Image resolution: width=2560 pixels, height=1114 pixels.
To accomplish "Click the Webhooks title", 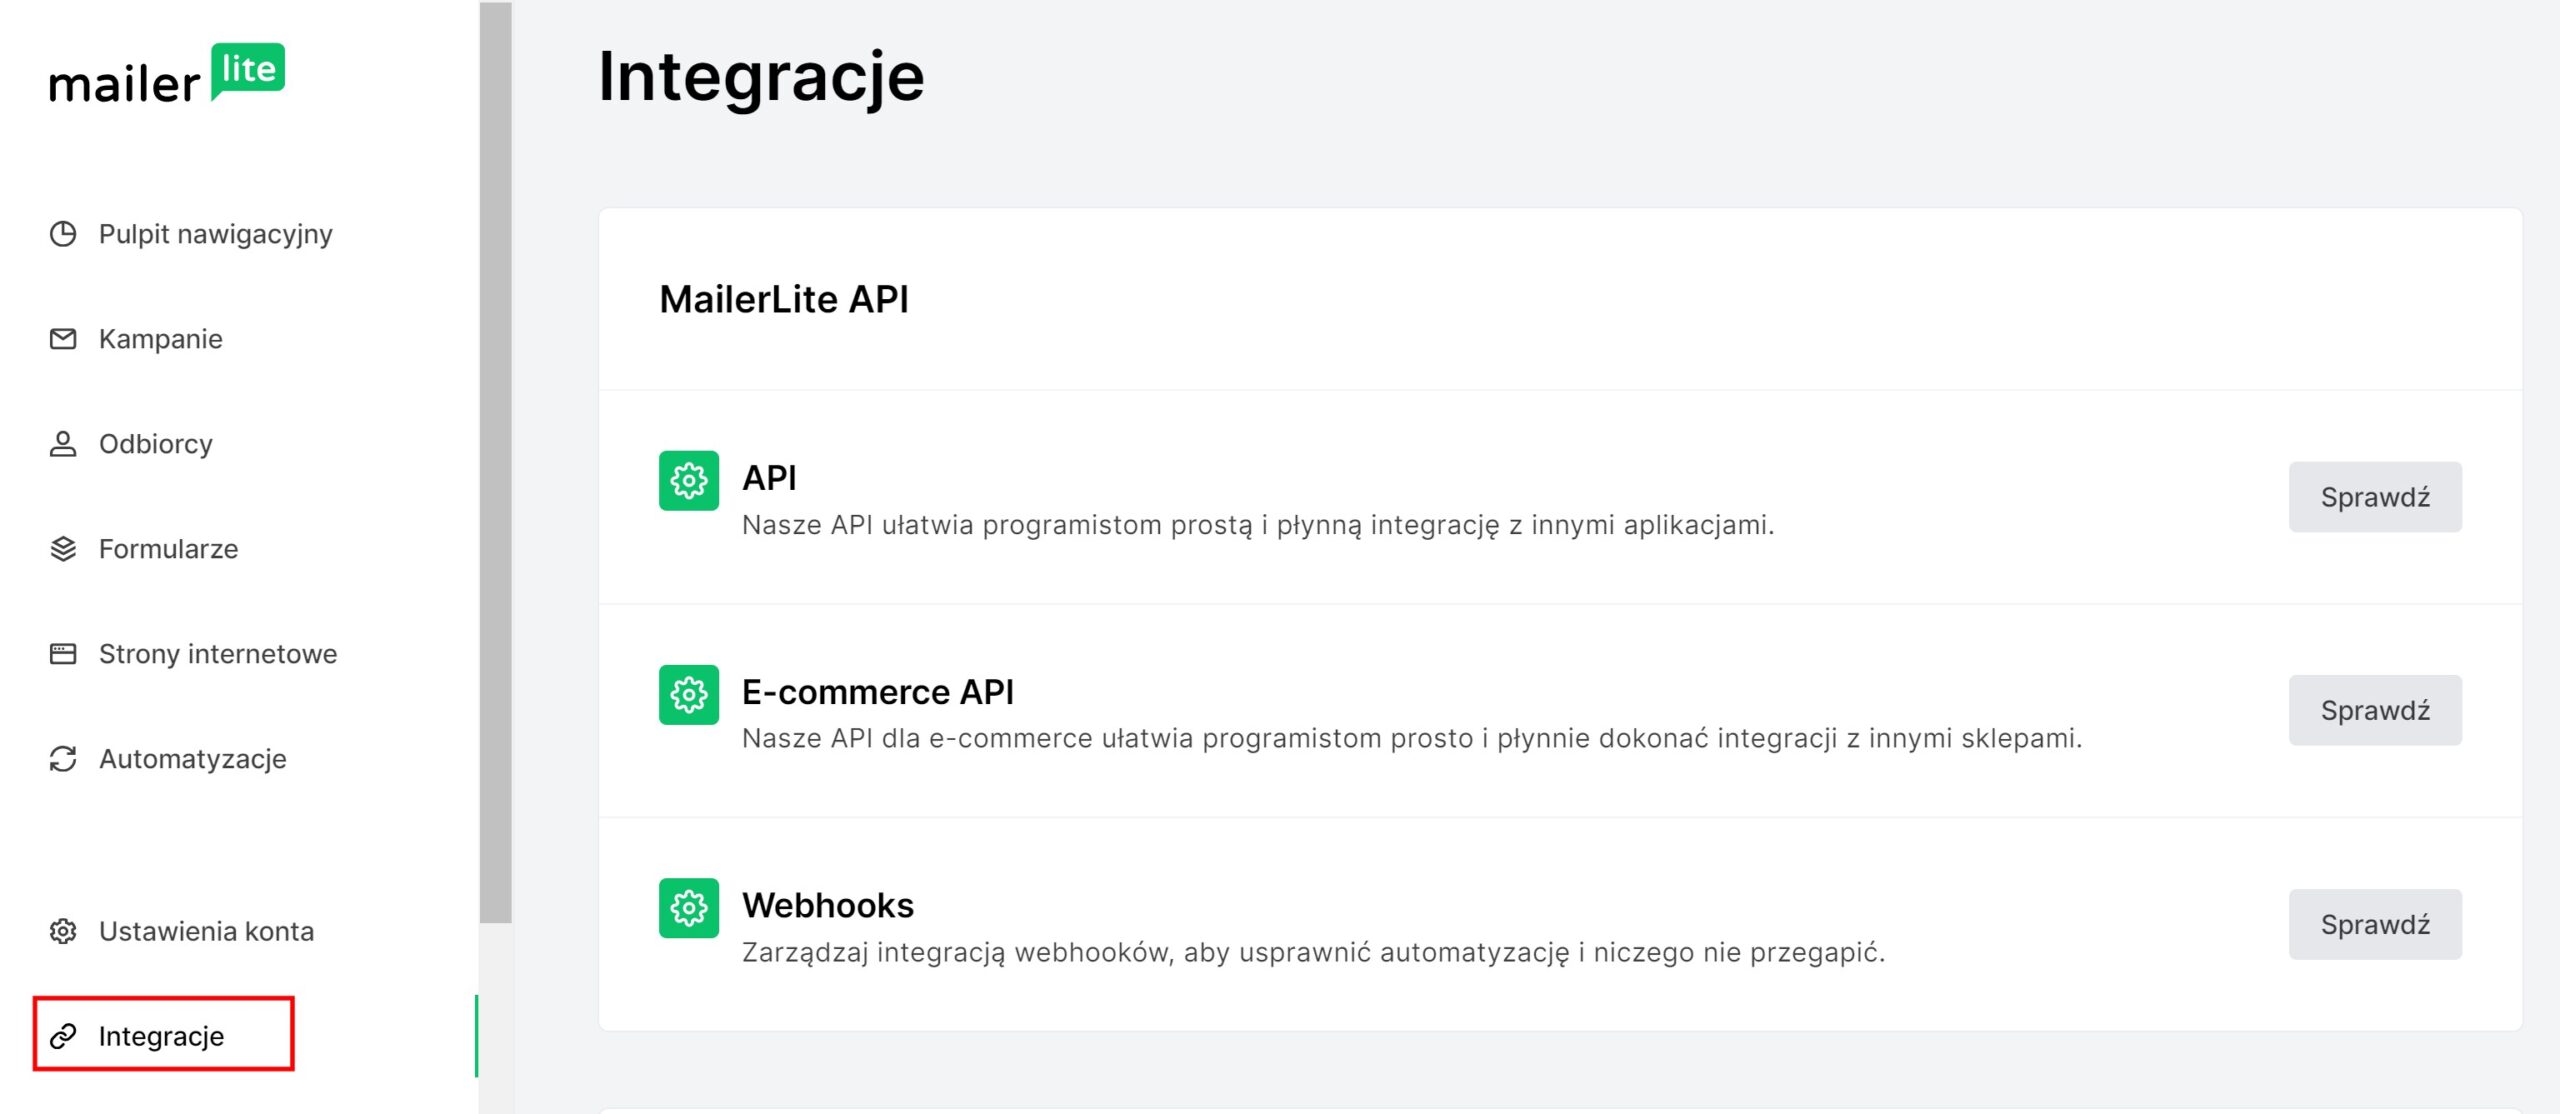I will click(x=827, y=905).
